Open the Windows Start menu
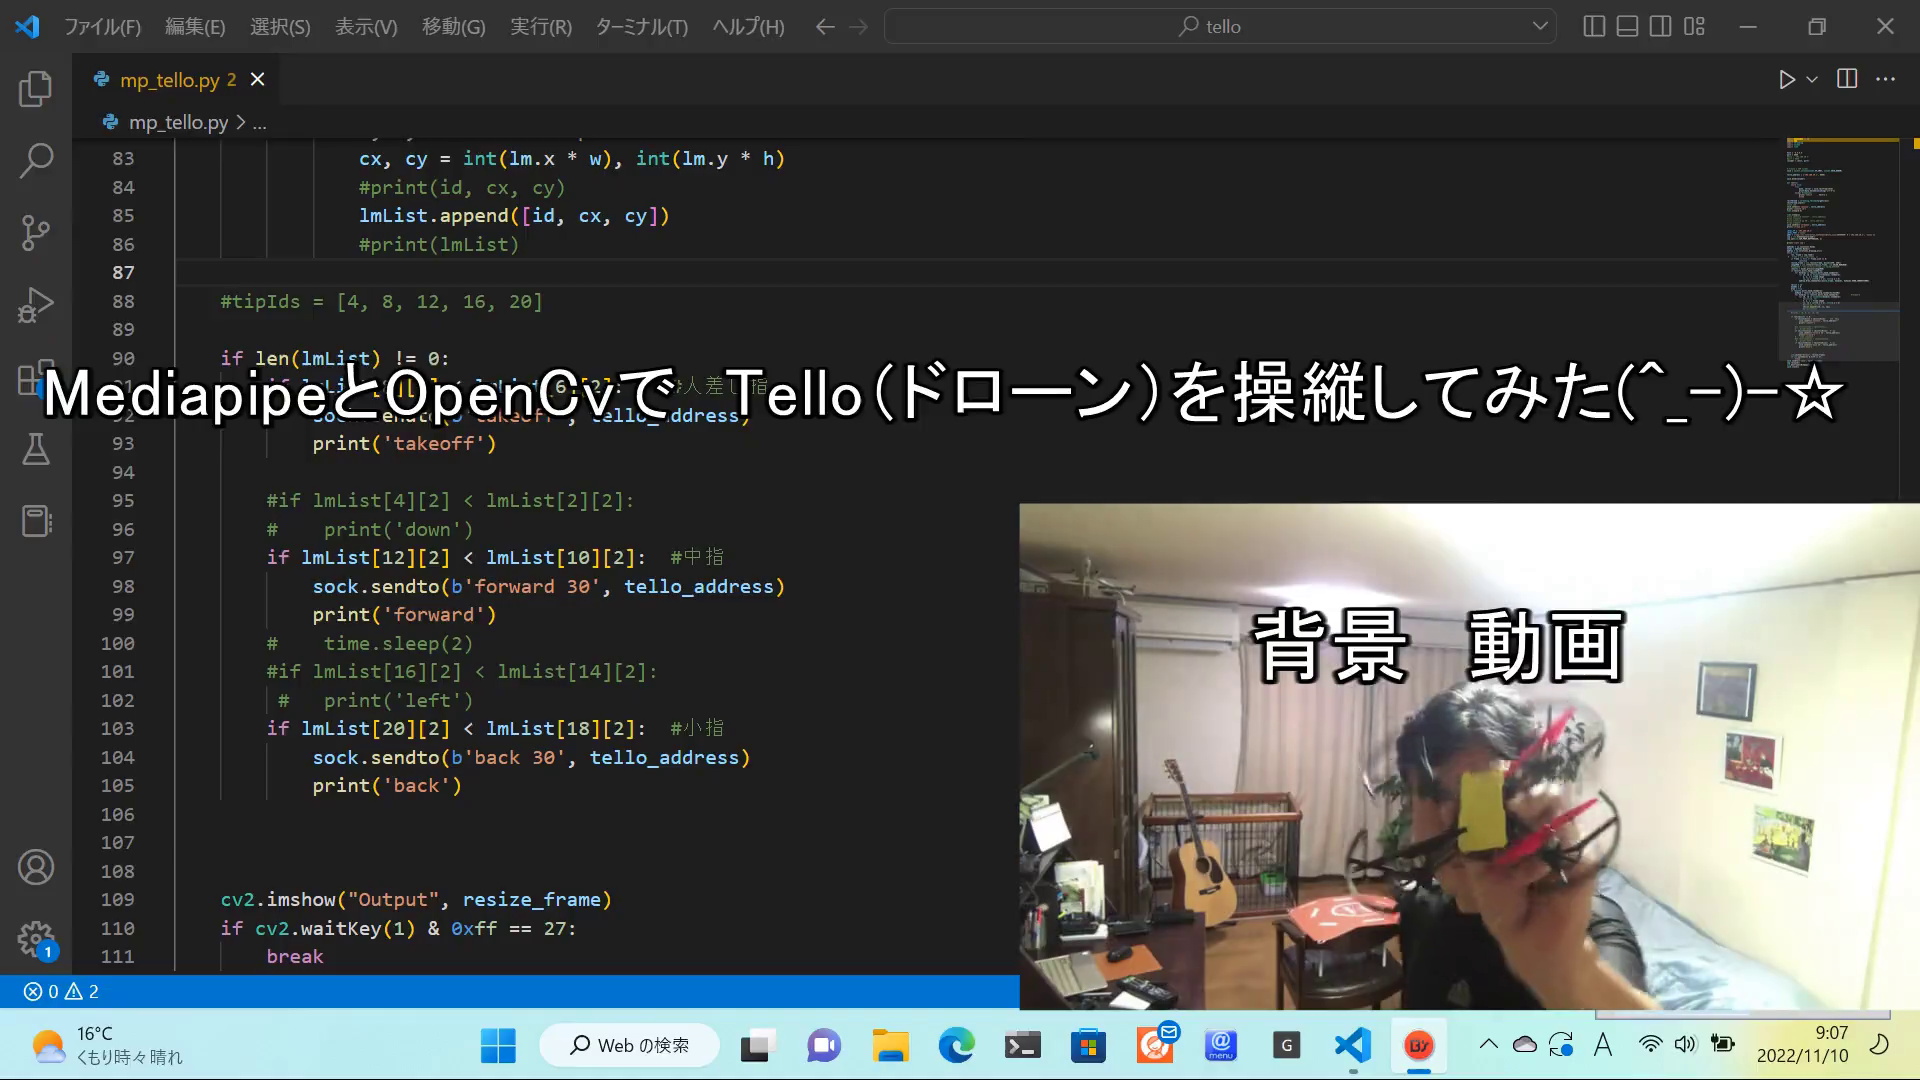 (x=498, y=1046)
